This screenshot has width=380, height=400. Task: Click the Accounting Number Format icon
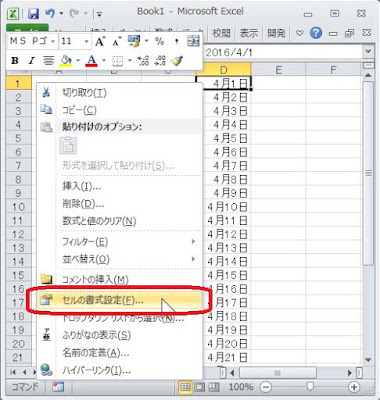coord(134,41)
